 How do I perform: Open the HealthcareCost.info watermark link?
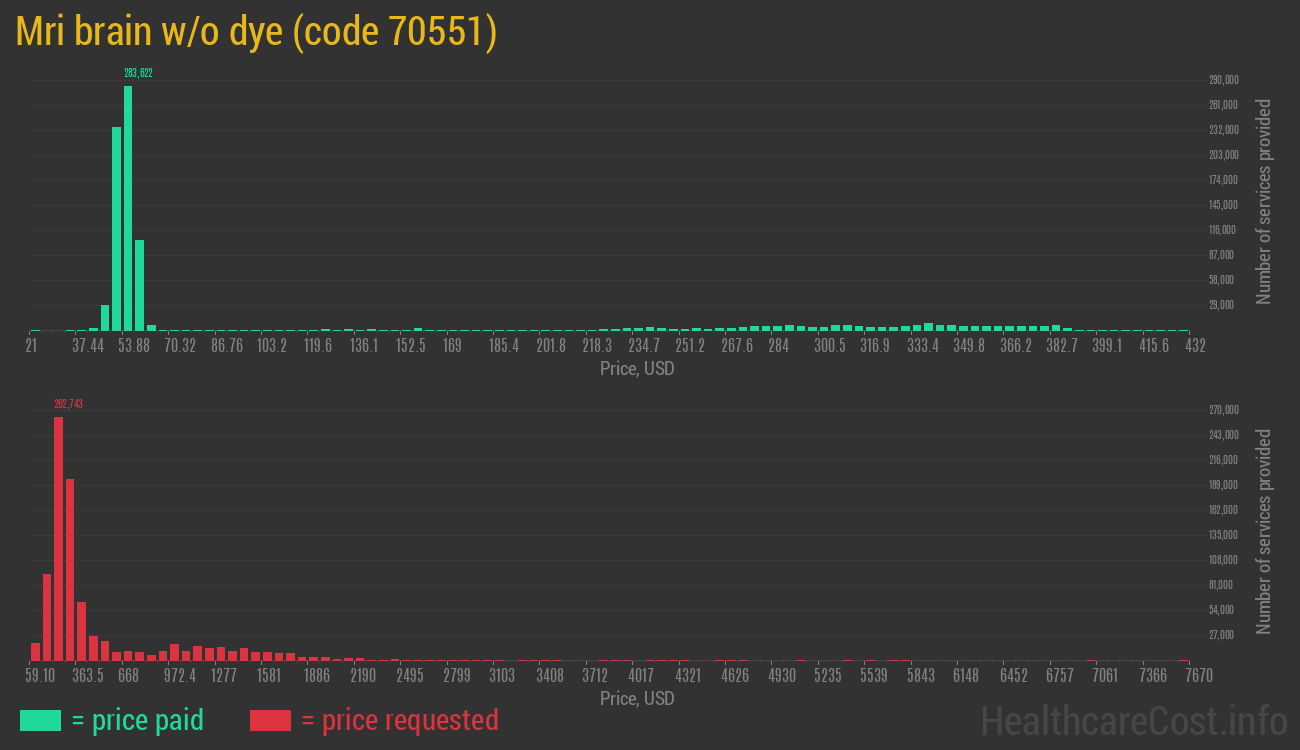pyautogui.click(x=1133, y=720)
